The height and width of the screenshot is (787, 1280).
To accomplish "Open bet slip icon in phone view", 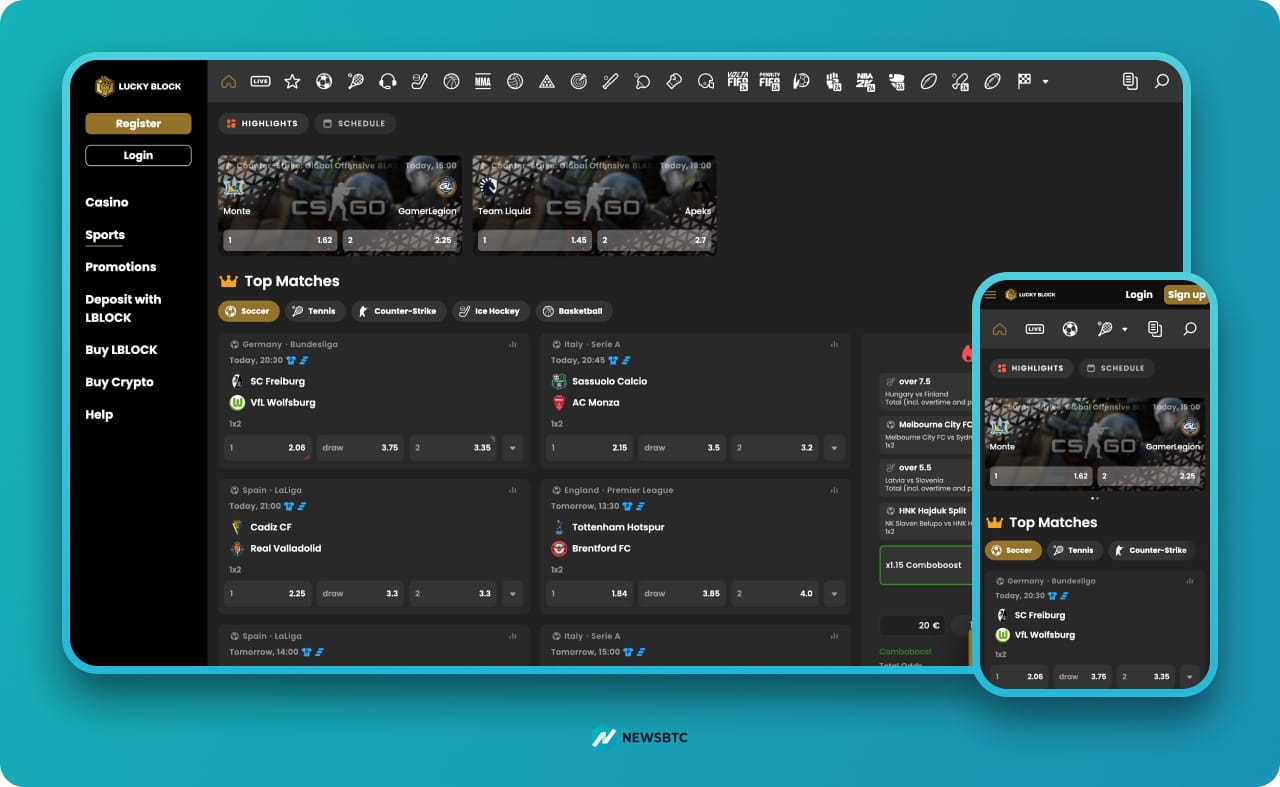I will click(x=1155, y=329).
